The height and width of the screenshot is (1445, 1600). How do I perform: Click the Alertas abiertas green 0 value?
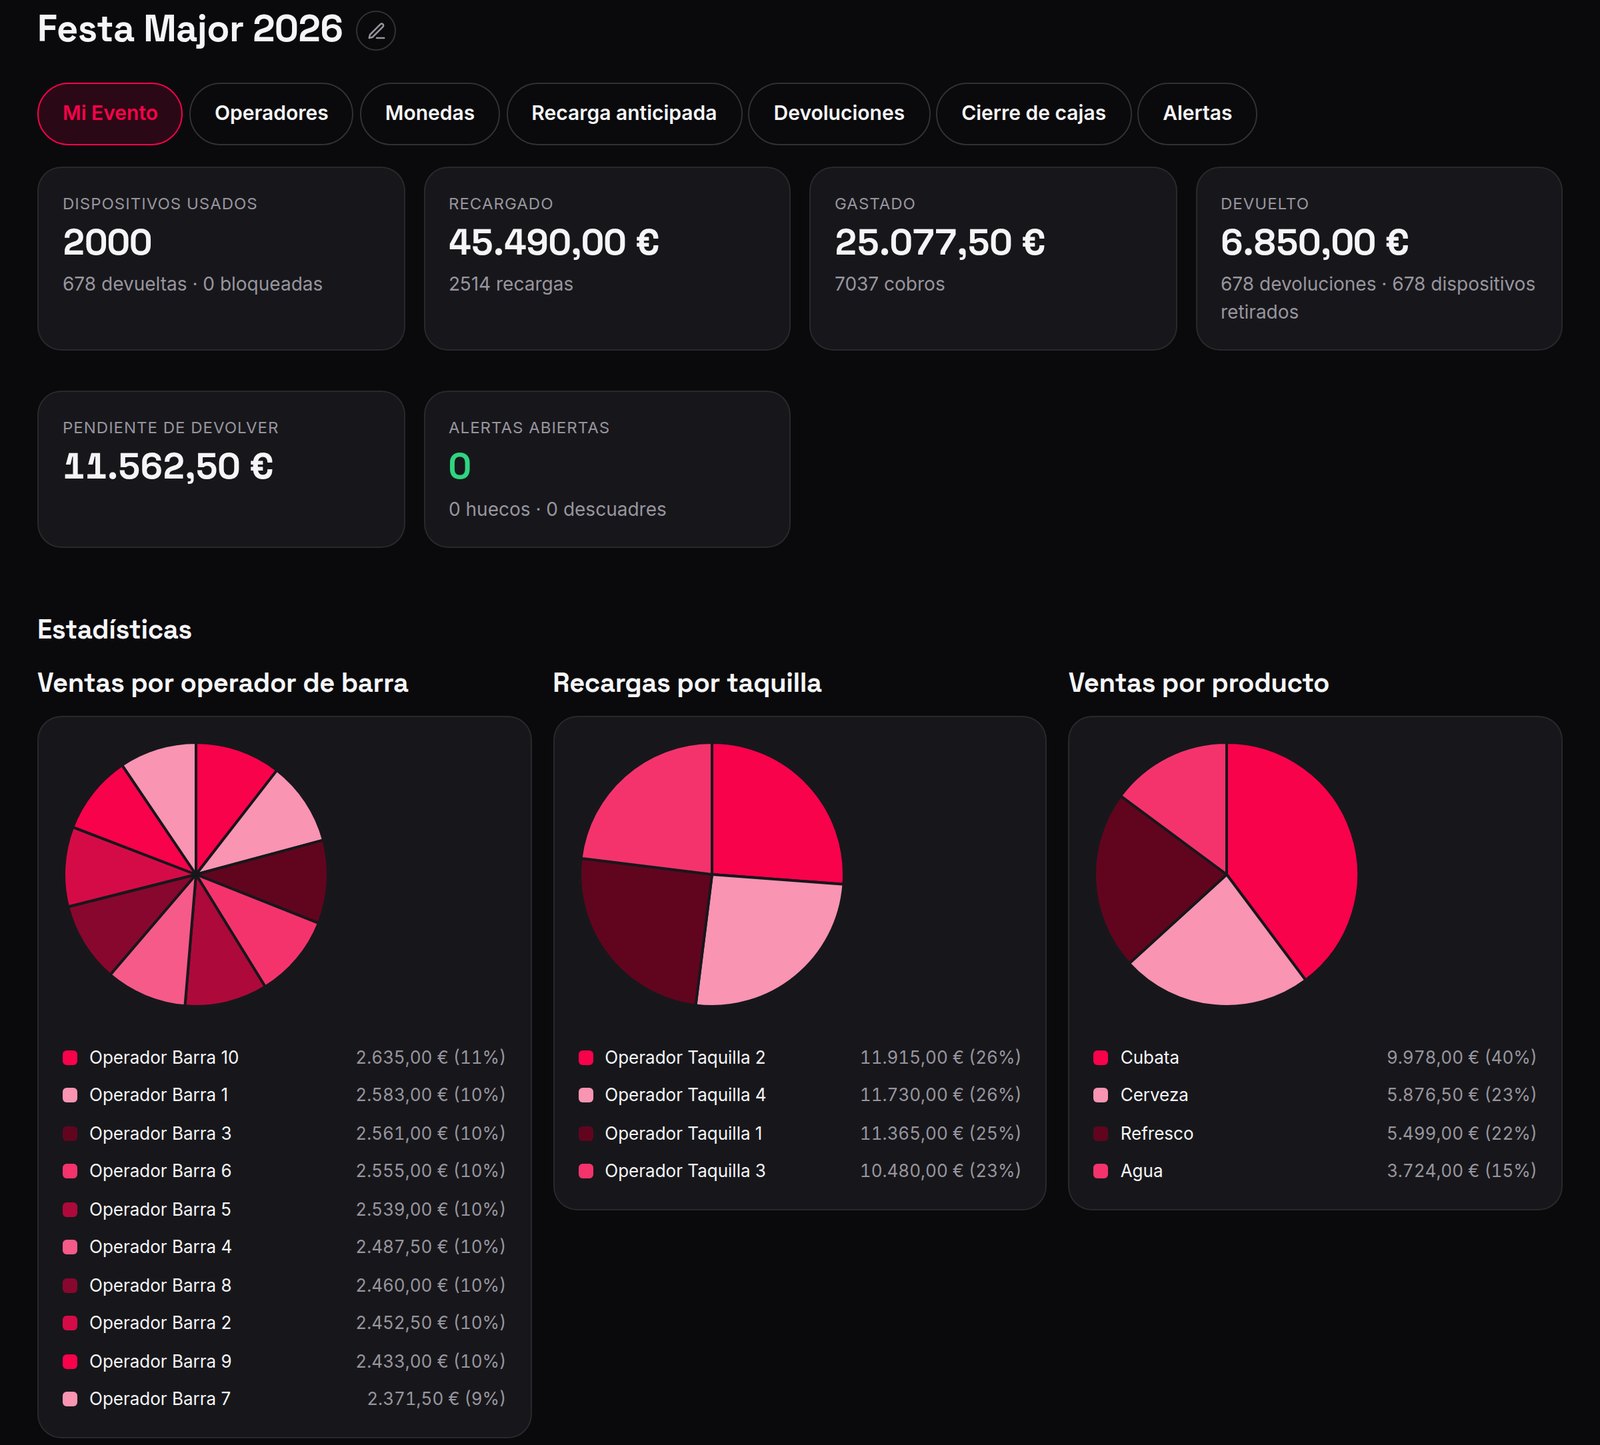click(x=460, y=466)
